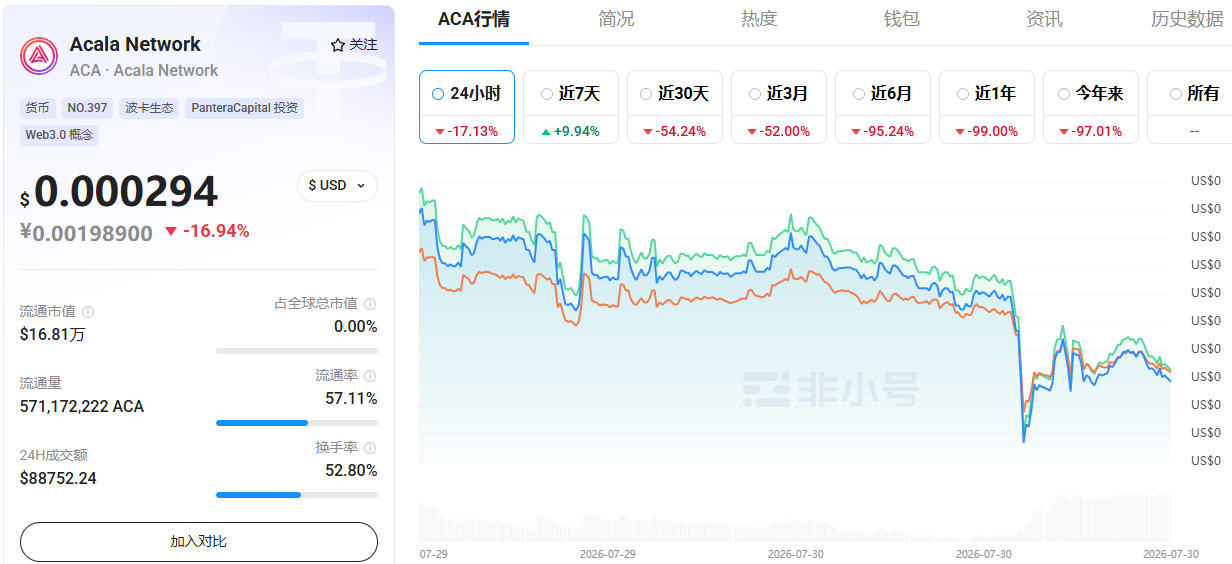
Task: Click the price $0.000294
Action: point(119,192)
